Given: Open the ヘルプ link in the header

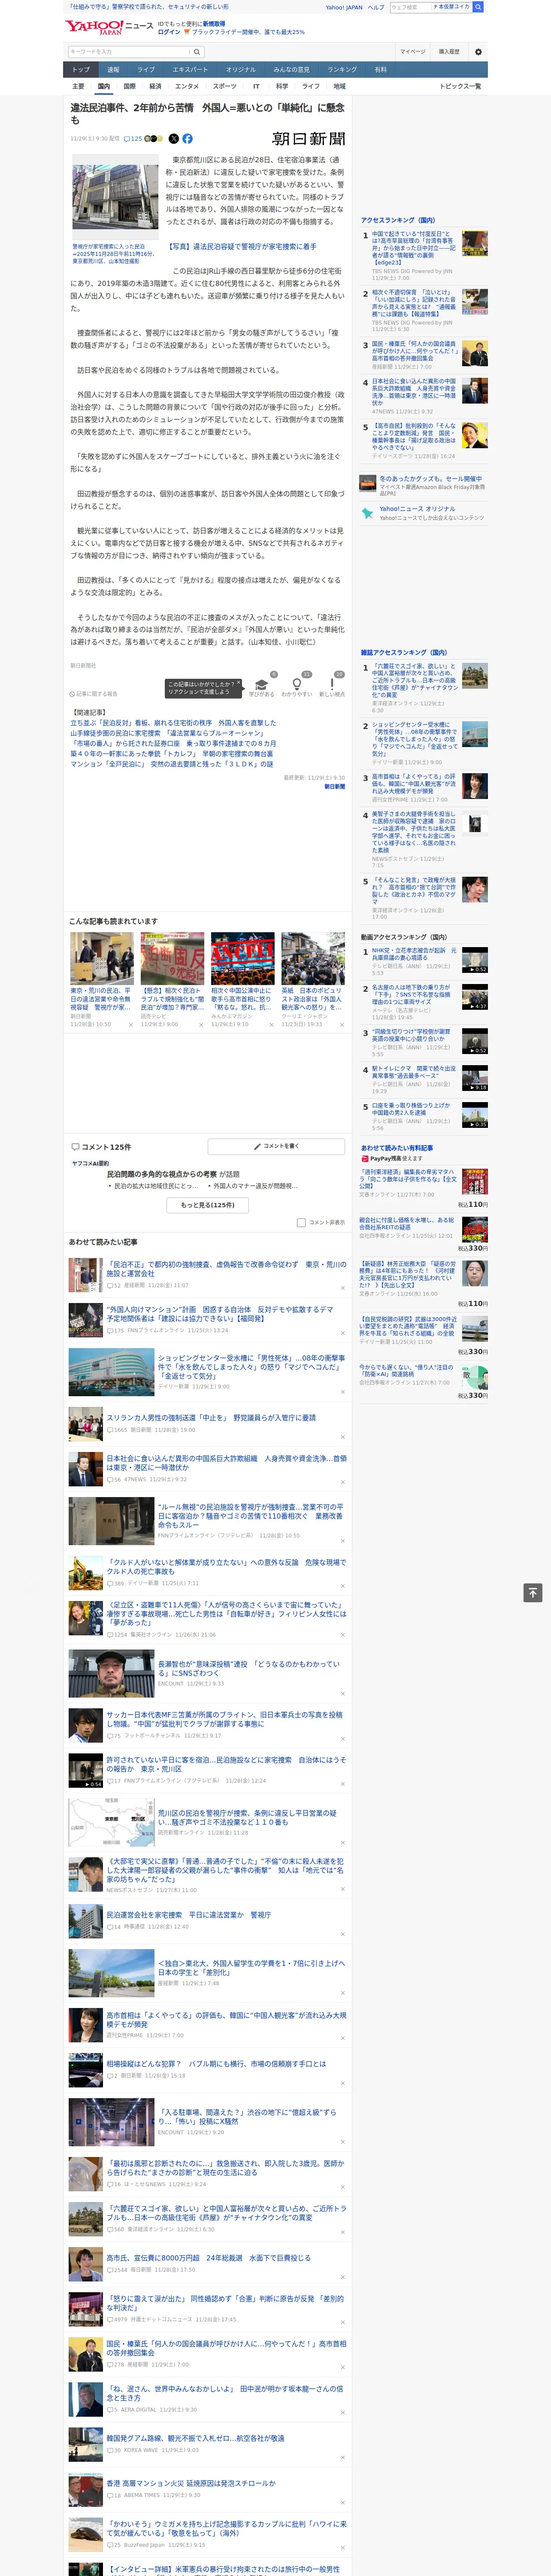Looking at the screenshot, I should click(376, 7).
